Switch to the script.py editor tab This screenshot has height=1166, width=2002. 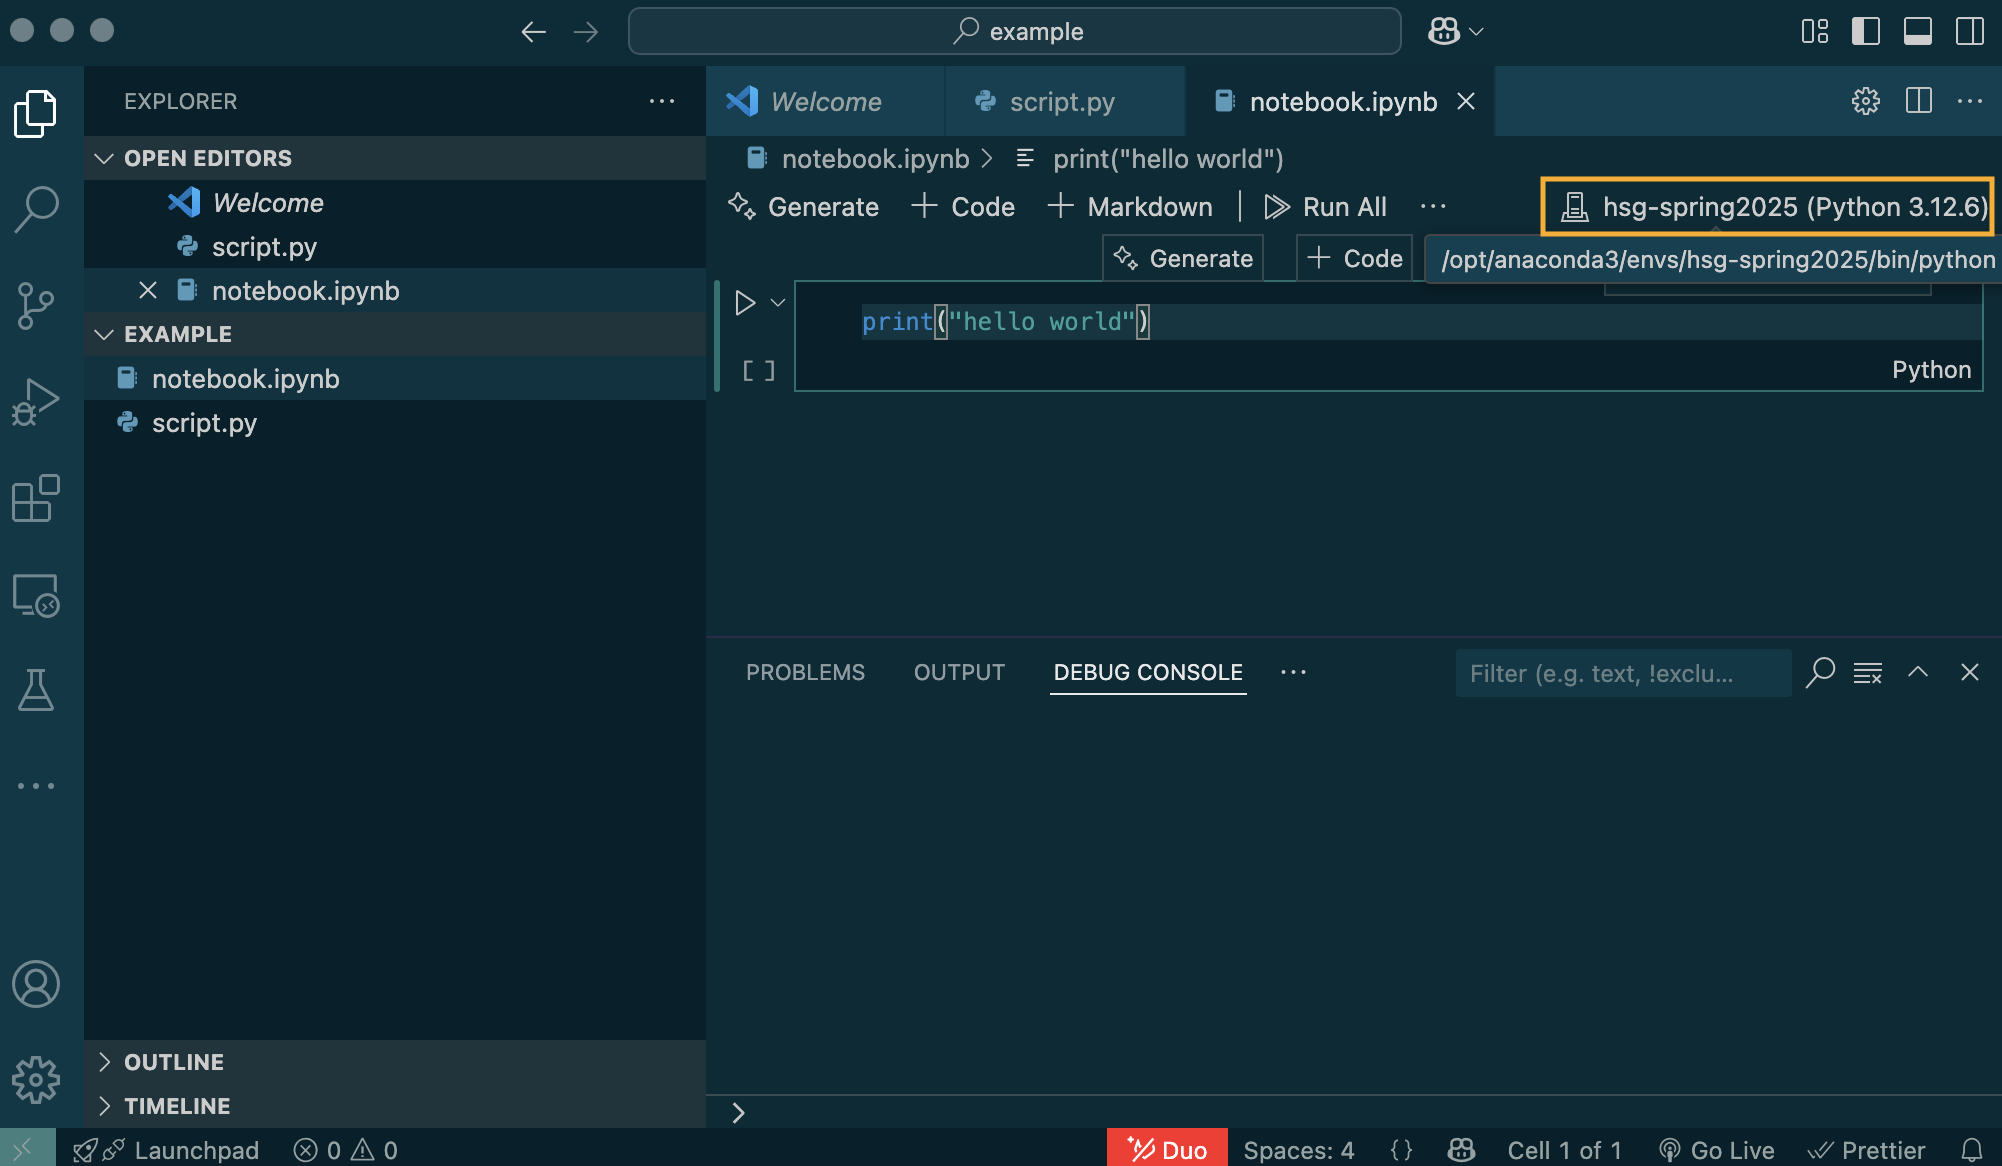pyautogui.click(x=1061, y=102)
